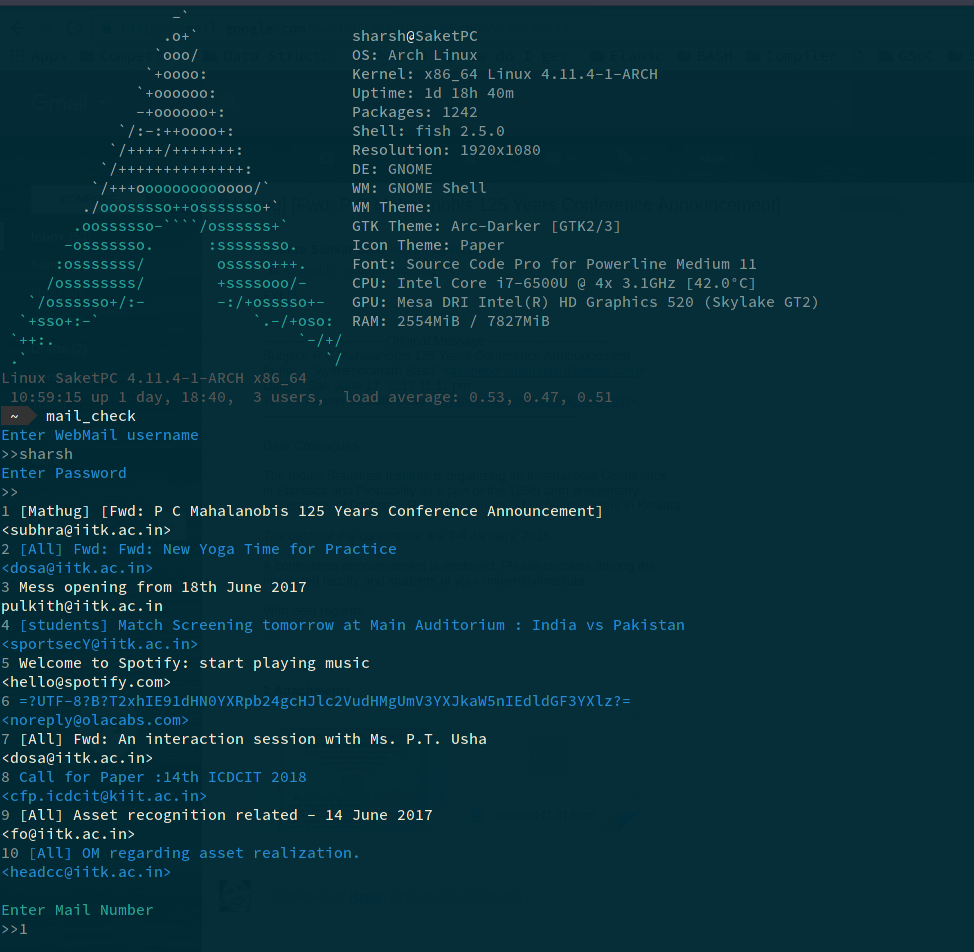Click the empty '>>' password input line
Image resolution: width=974 pixels, height=952 pixels.
(10, 492)
